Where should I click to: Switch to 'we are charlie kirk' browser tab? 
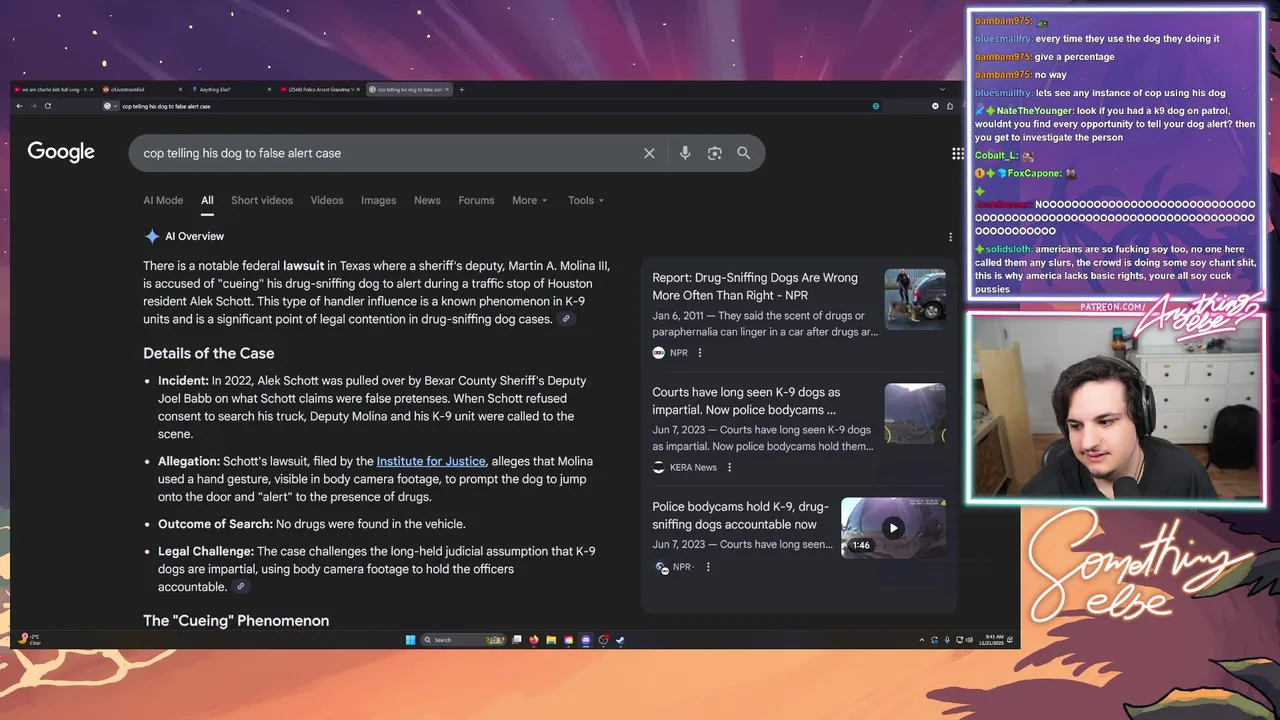[52, 90]
